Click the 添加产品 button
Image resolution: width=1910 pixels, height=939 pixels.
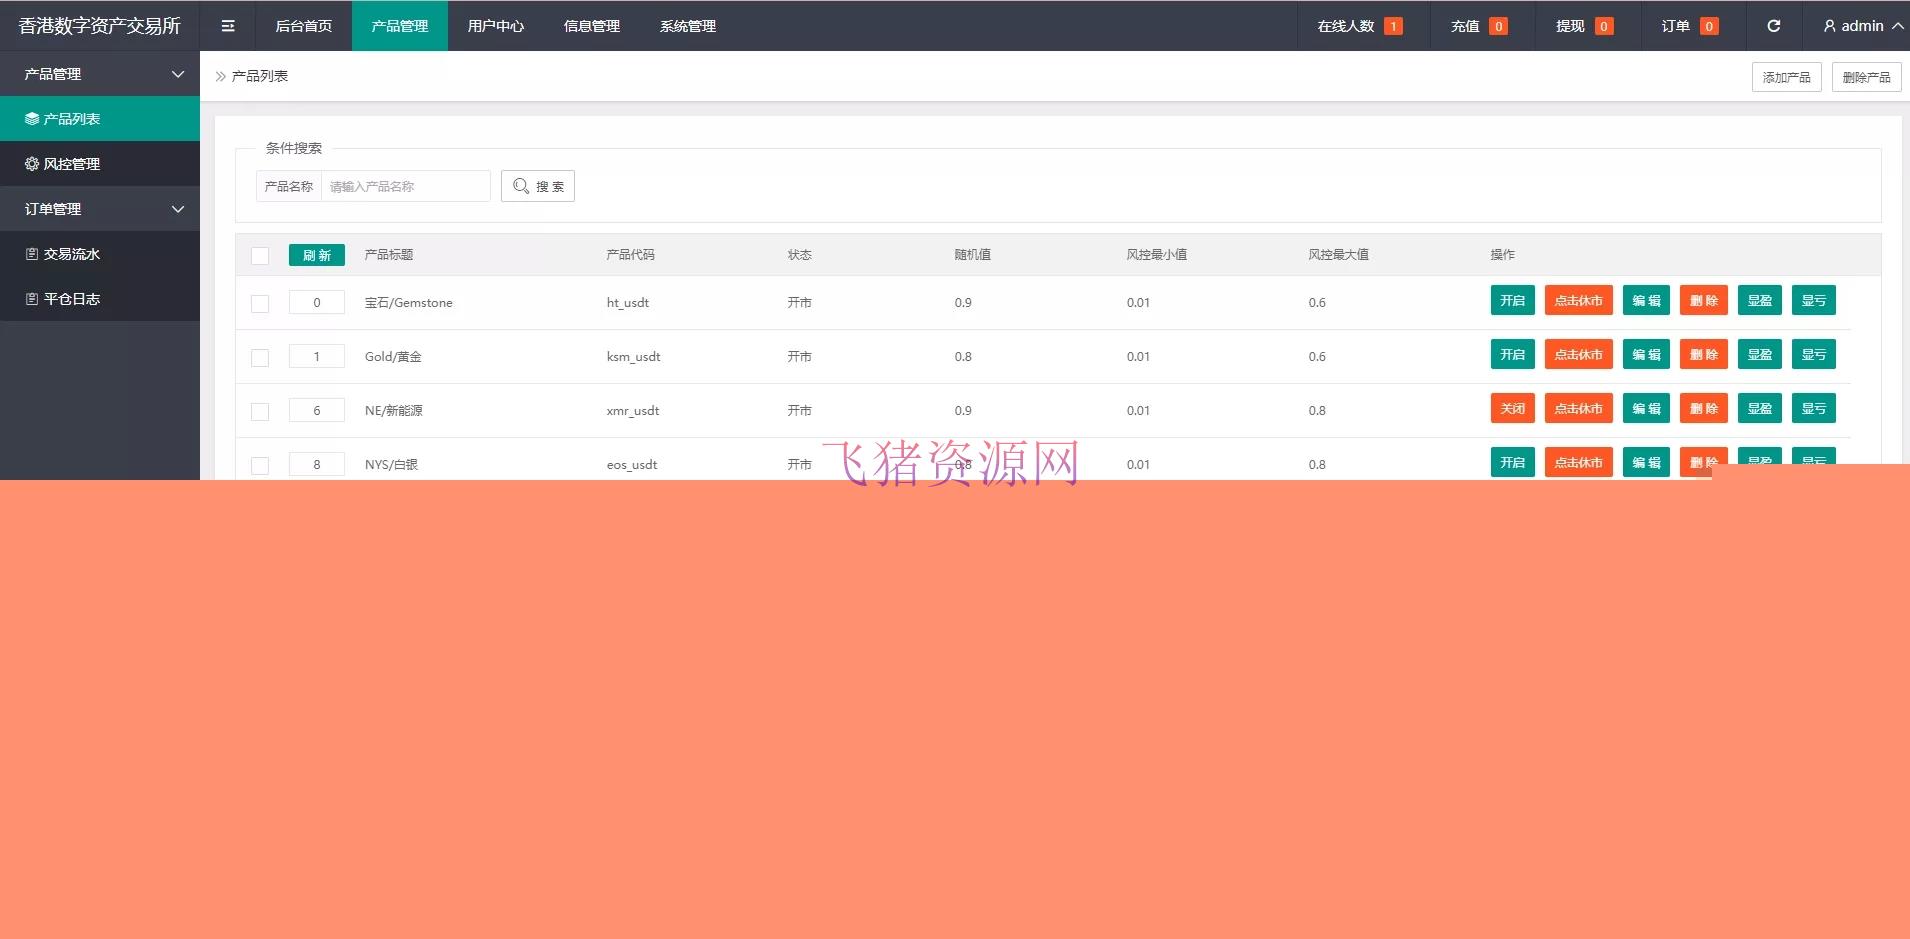pyautogui.click(x=1786, y=77)
